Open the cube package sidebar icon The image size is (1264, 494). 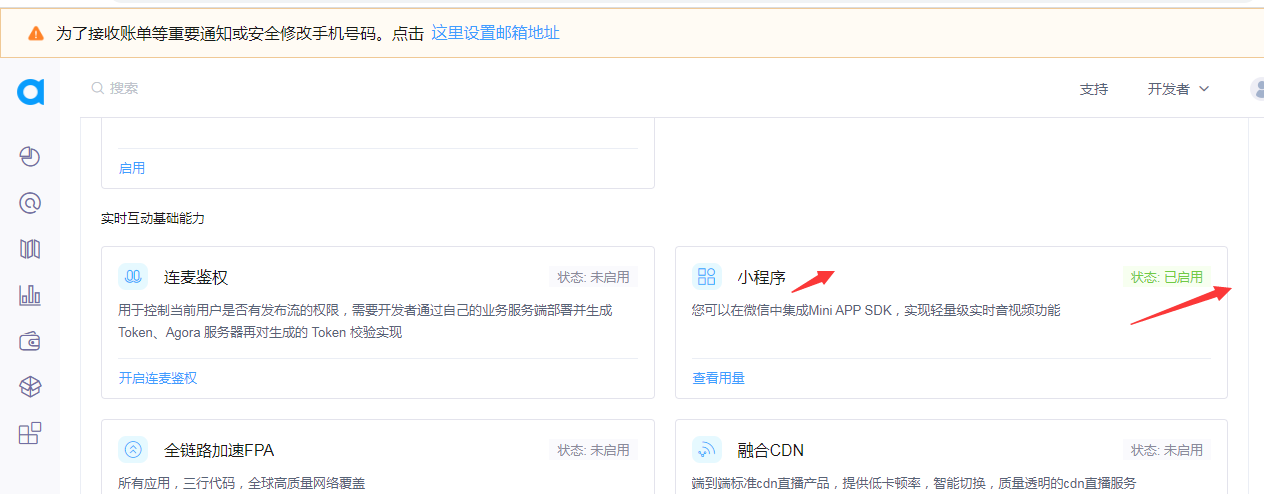[30, 387]
